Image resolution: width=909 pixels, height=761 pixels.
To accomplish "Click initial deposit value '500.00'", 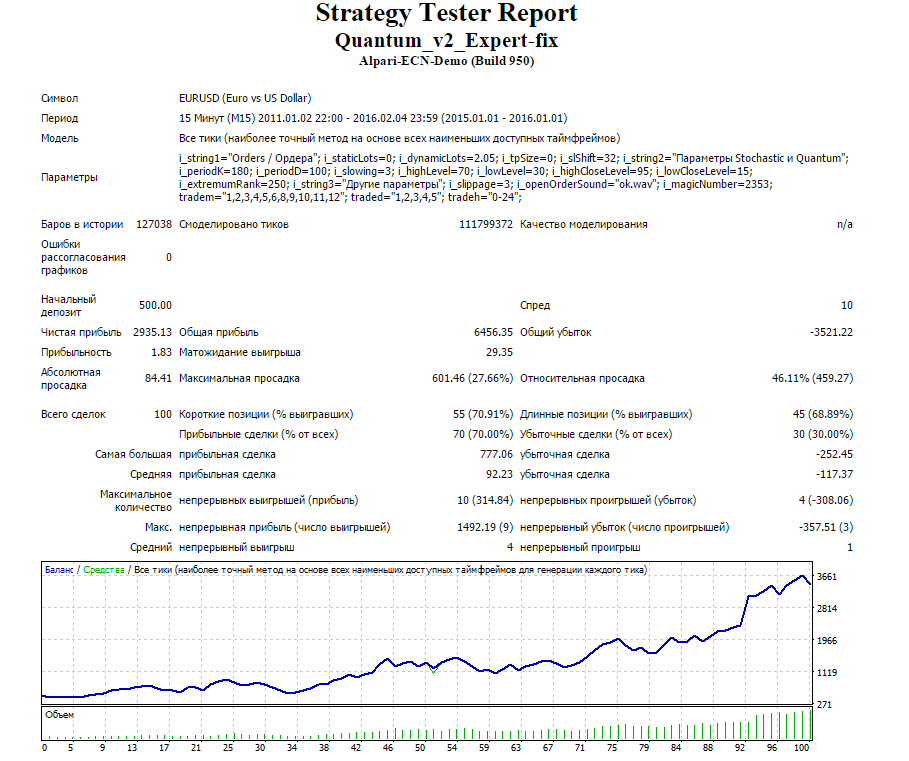I will point(155,305).
